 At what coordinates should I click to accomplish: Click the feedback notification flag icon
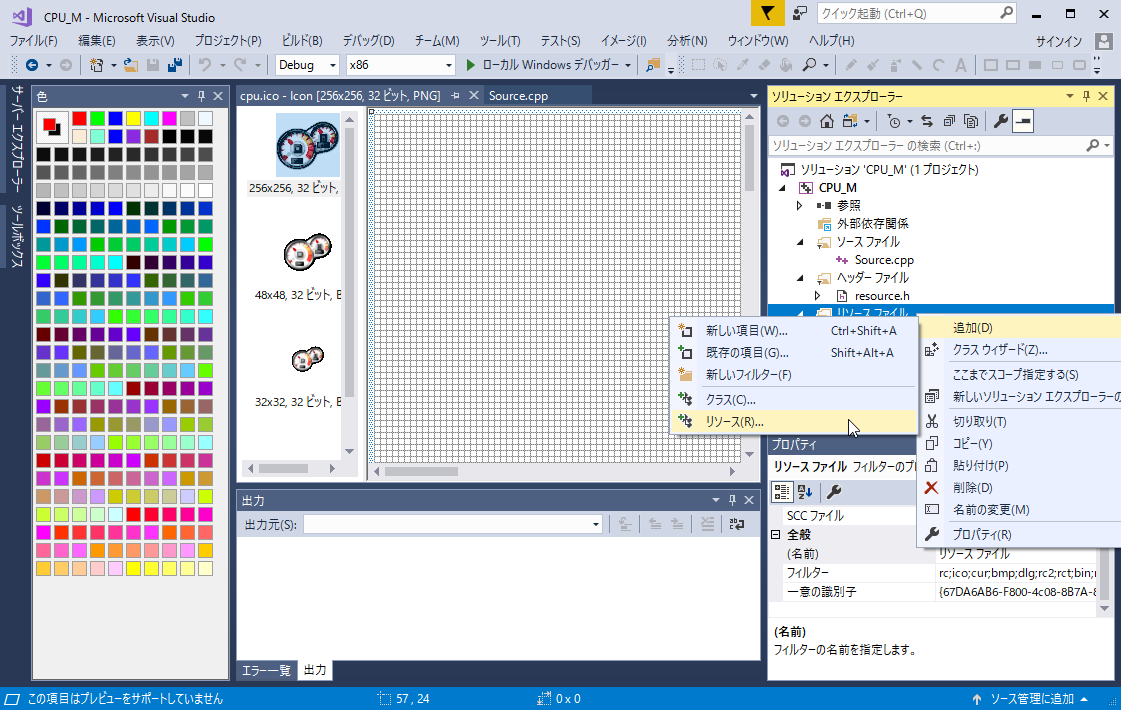(767, 13)
